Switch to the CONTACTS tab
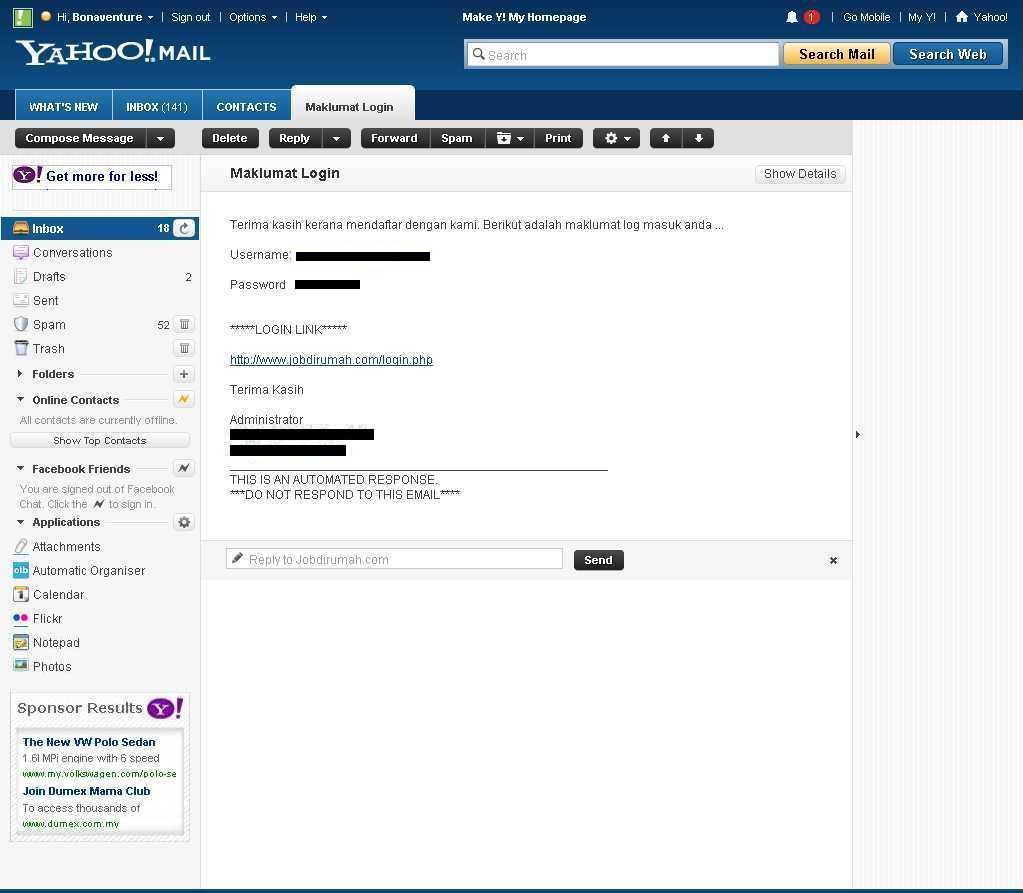Viewport: 1023px width, 893px height. (246, 106)
